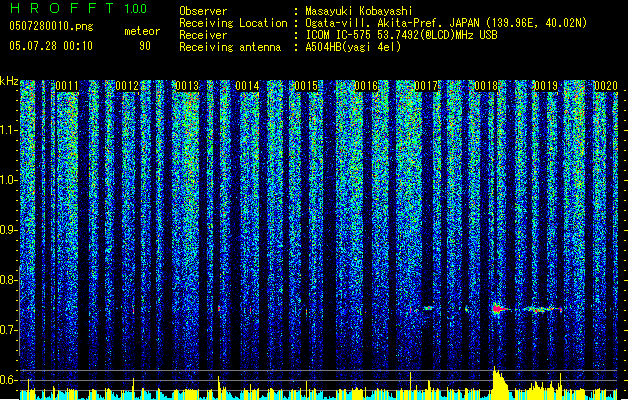Click the 0015 time marker
This screenshot has height=400, width=629.
(x=306, y=86)
